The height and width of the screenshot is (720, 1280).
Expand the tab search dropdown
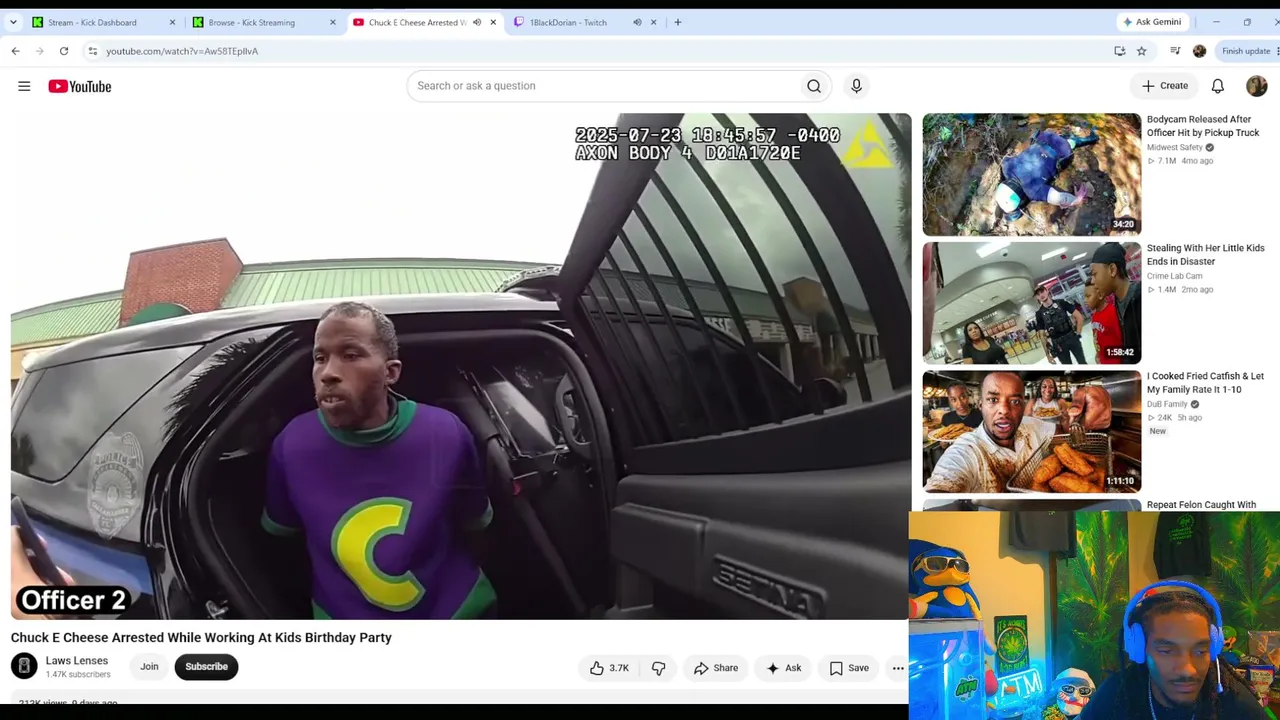tap(13, 22)
